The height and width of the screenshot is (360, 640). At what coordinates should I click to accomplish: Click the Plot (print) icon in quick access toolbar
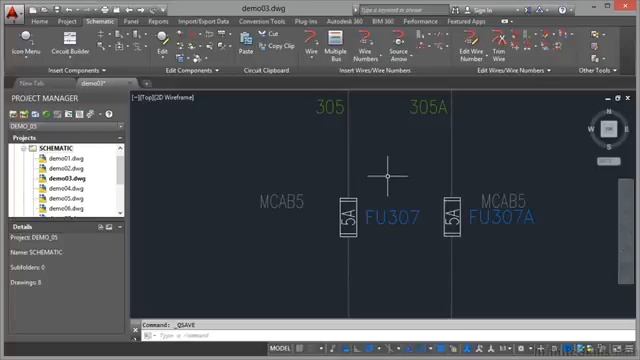(x=105, y=10)
